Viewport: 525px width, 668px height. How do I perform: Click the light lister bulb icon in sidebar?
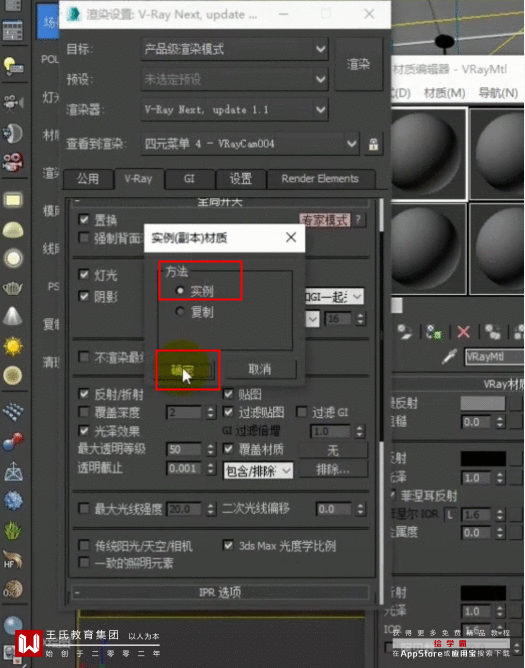click(x=13, y=66)
